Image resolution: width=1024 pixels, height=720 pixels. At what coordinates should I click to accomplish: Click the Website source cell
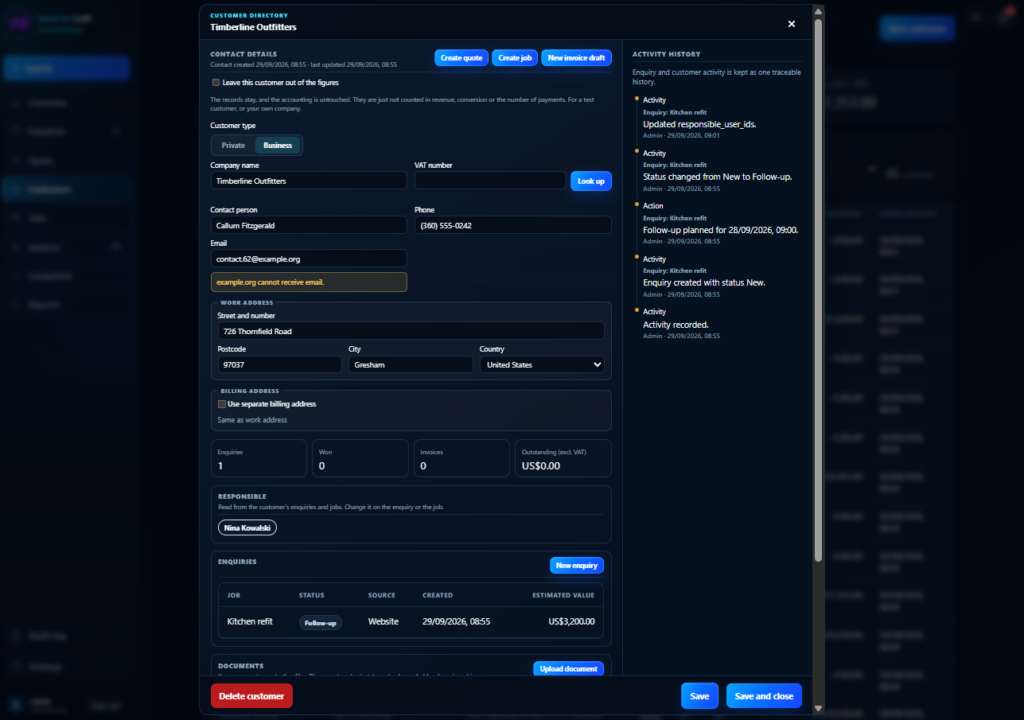(383, 622)
